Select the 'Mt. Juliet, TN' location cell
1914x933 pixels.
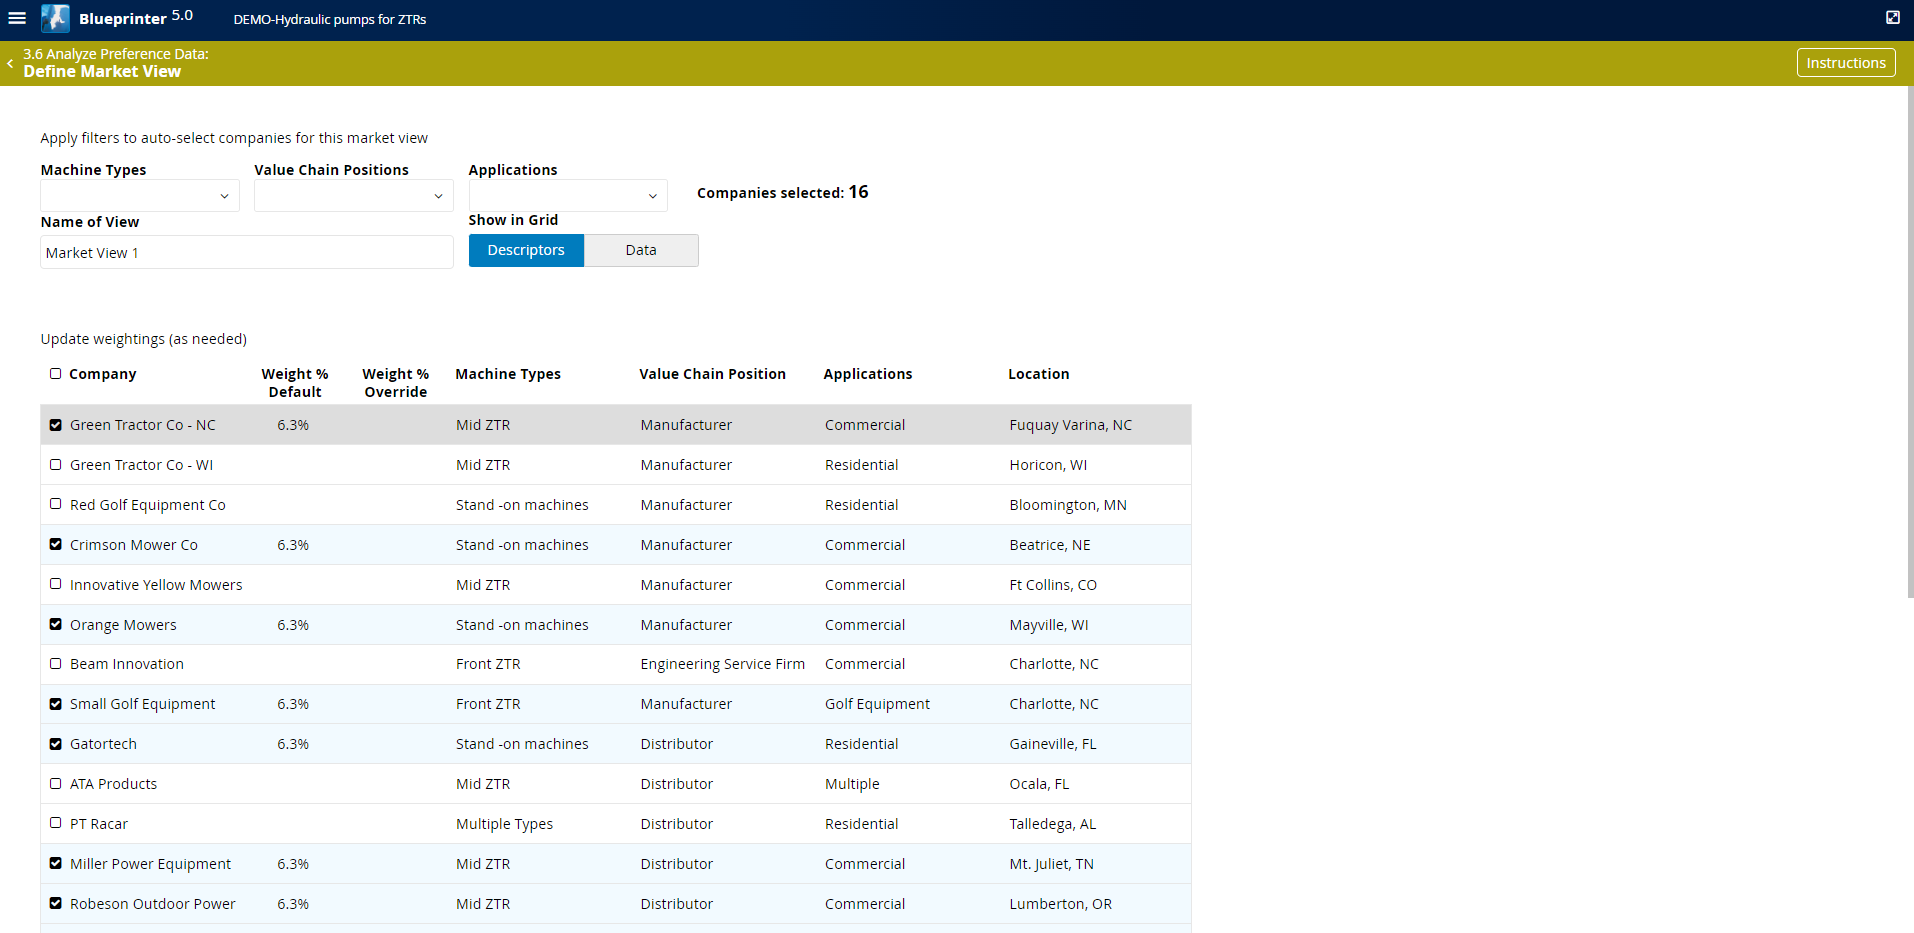click(1052, 864)
